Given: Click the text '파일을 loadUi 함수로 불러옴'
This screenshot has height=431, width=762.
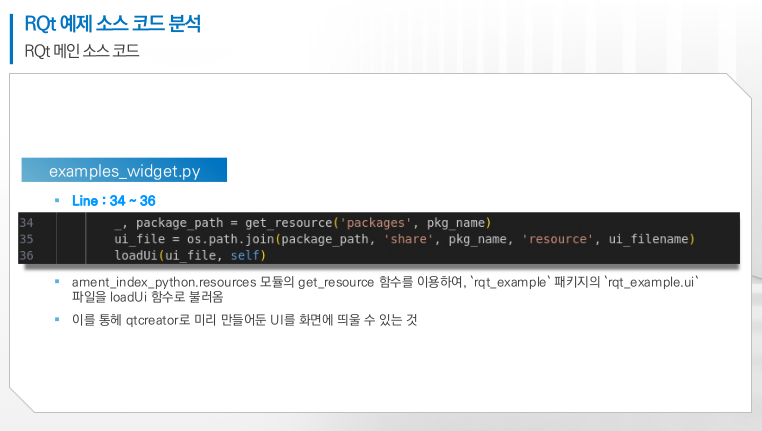Looking at the screenshot, I should pos(147,297).
